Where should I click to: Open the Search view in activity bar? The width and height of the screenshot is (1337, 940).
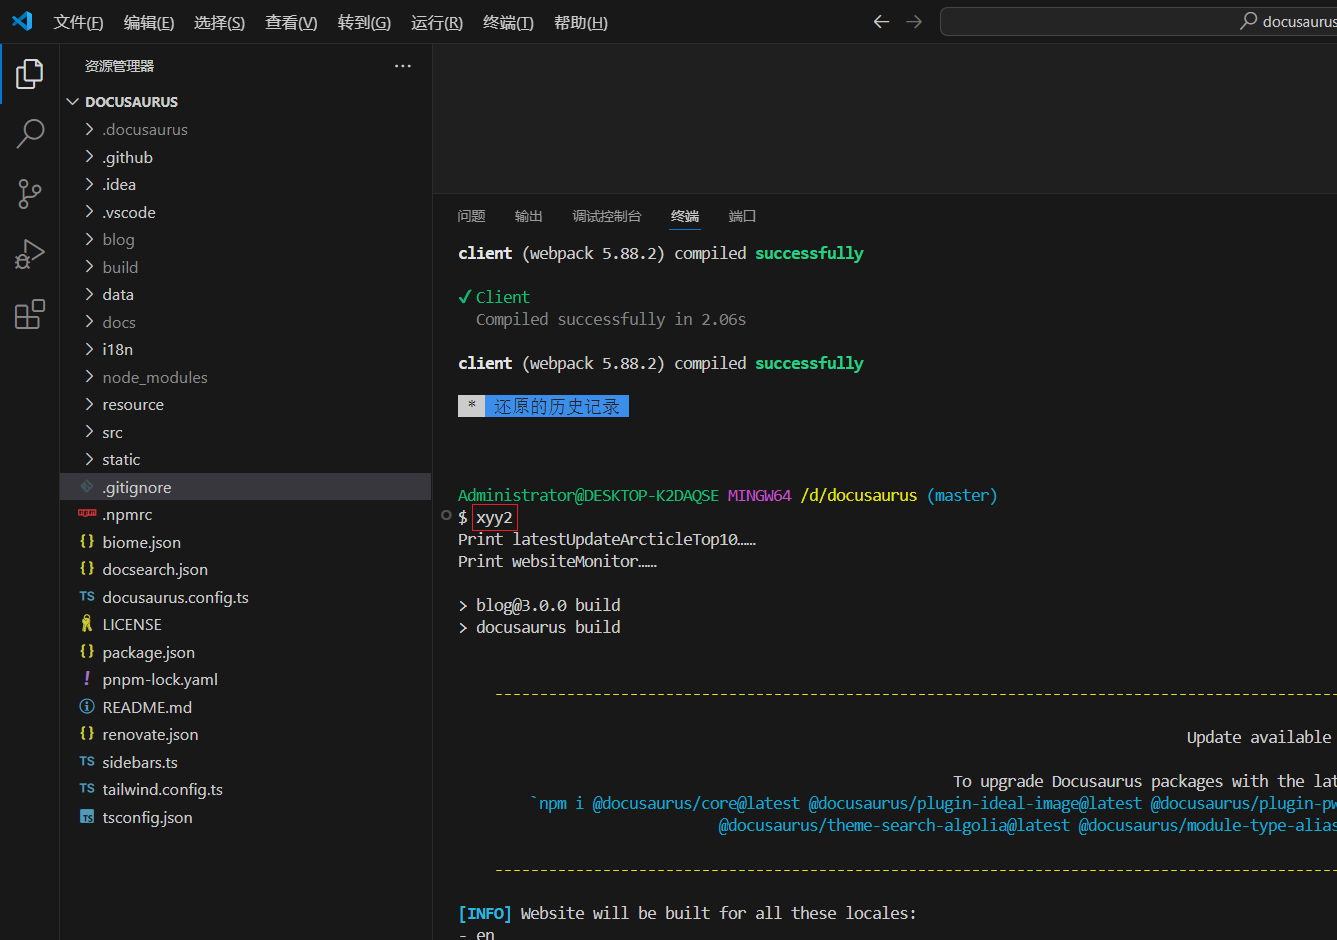pos(30,133)
